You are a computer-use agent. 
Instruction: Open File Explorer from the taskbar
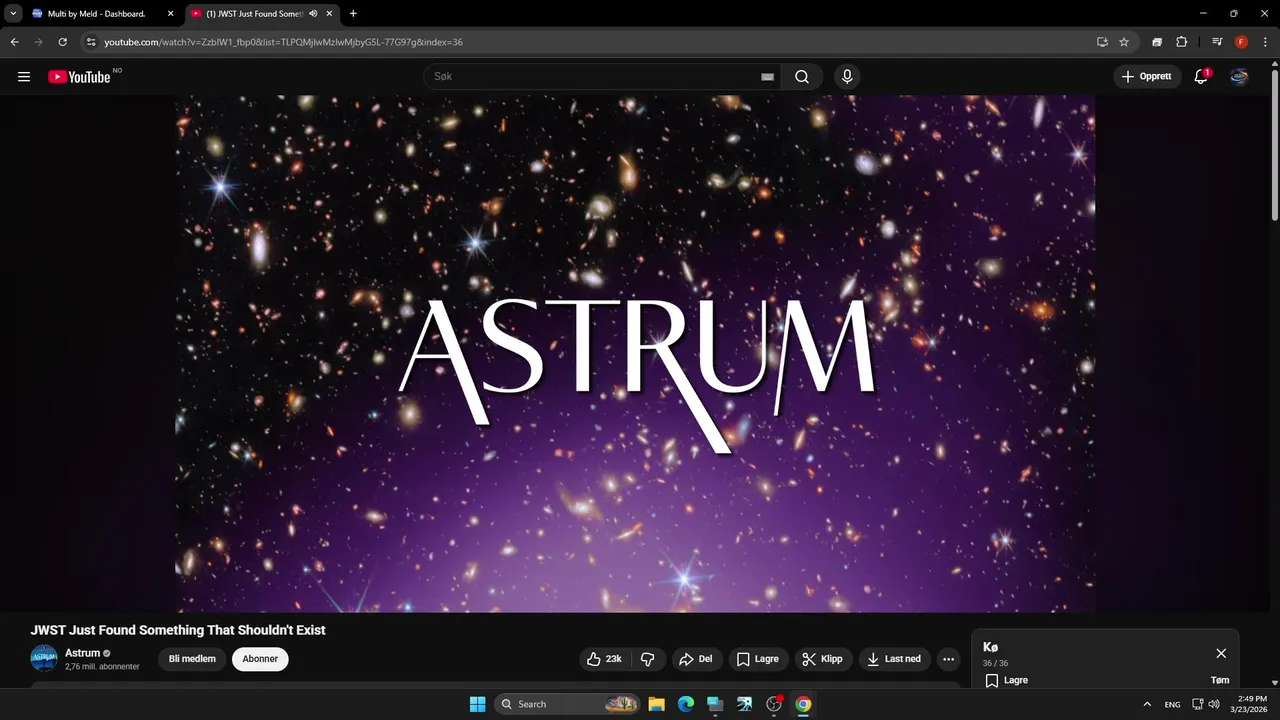coord(656,704)
